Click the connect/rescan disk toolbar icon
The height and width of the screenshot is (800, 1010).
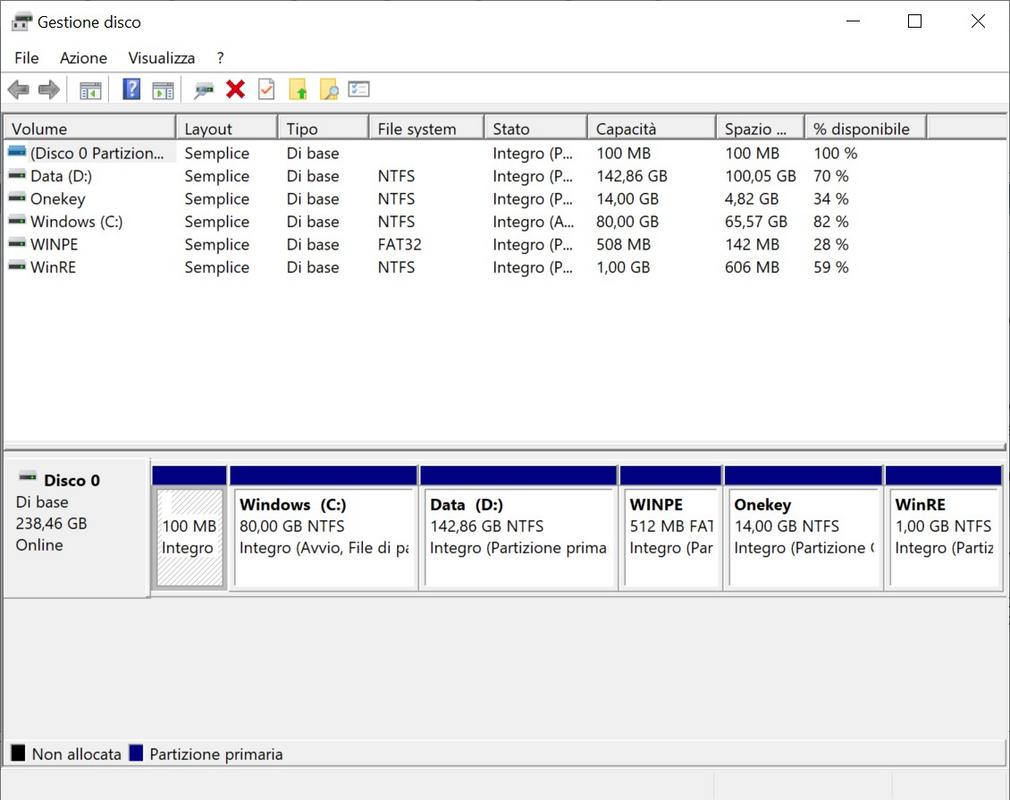pos(204,90)
